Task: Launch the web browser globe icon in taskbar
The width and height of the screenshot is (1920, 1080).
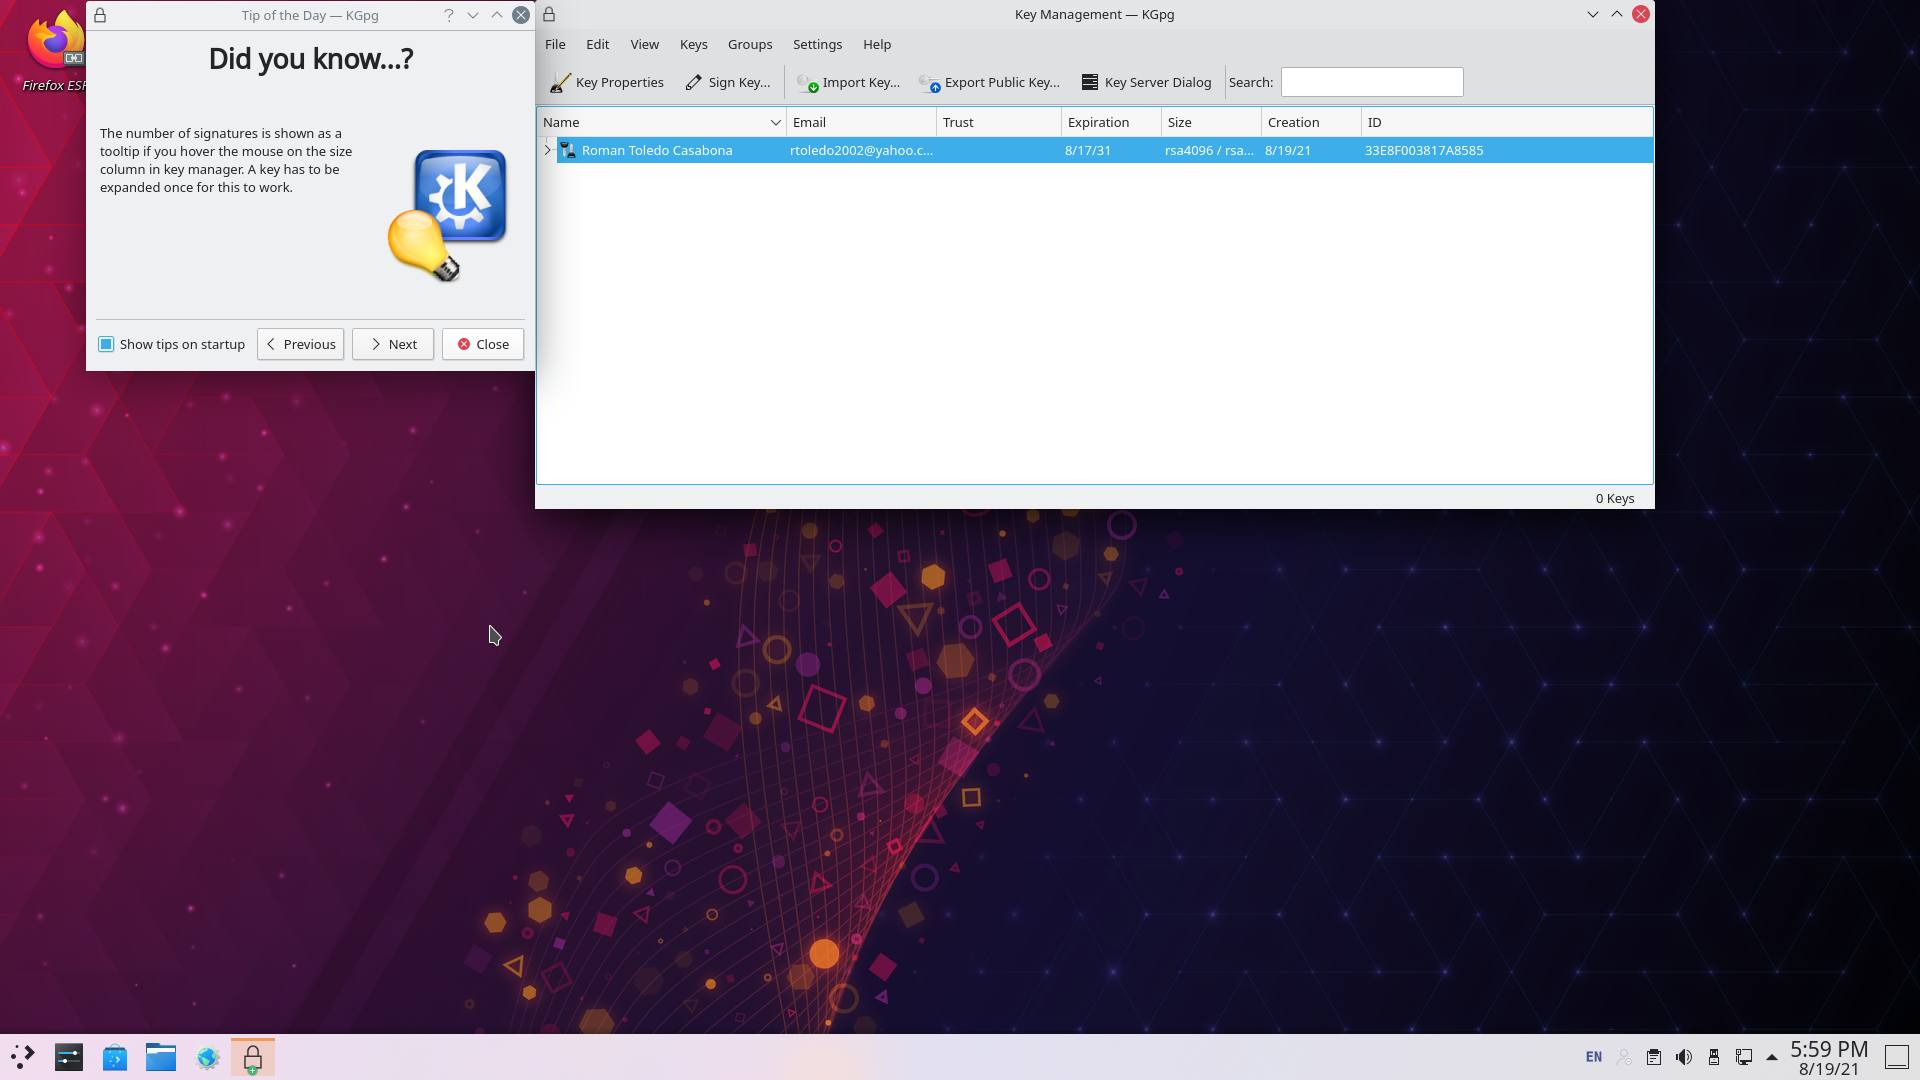Action: point(207,1057)
